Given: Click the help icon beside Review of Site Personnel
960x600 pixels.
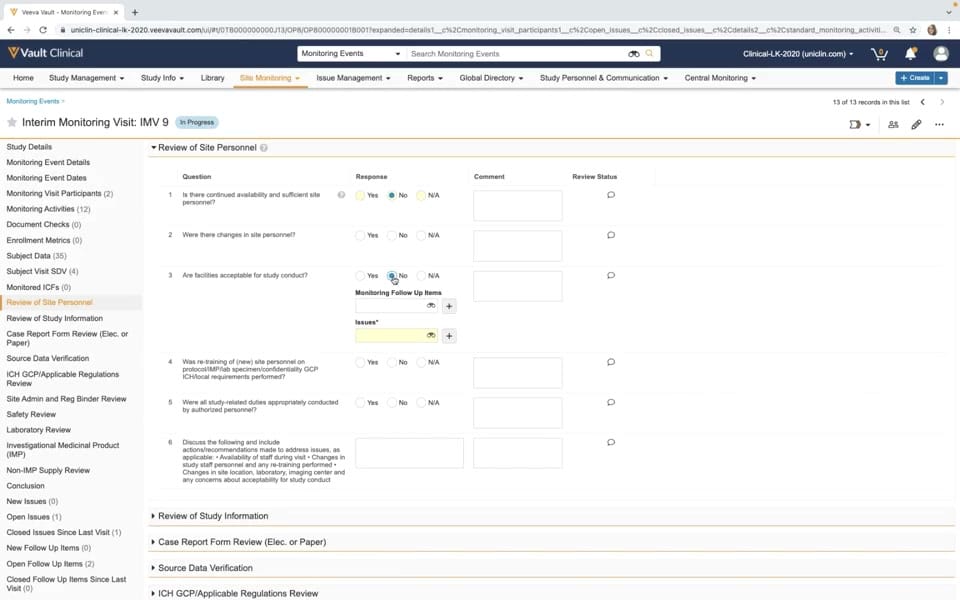Looking at the screenshot, I should [264, 148].
